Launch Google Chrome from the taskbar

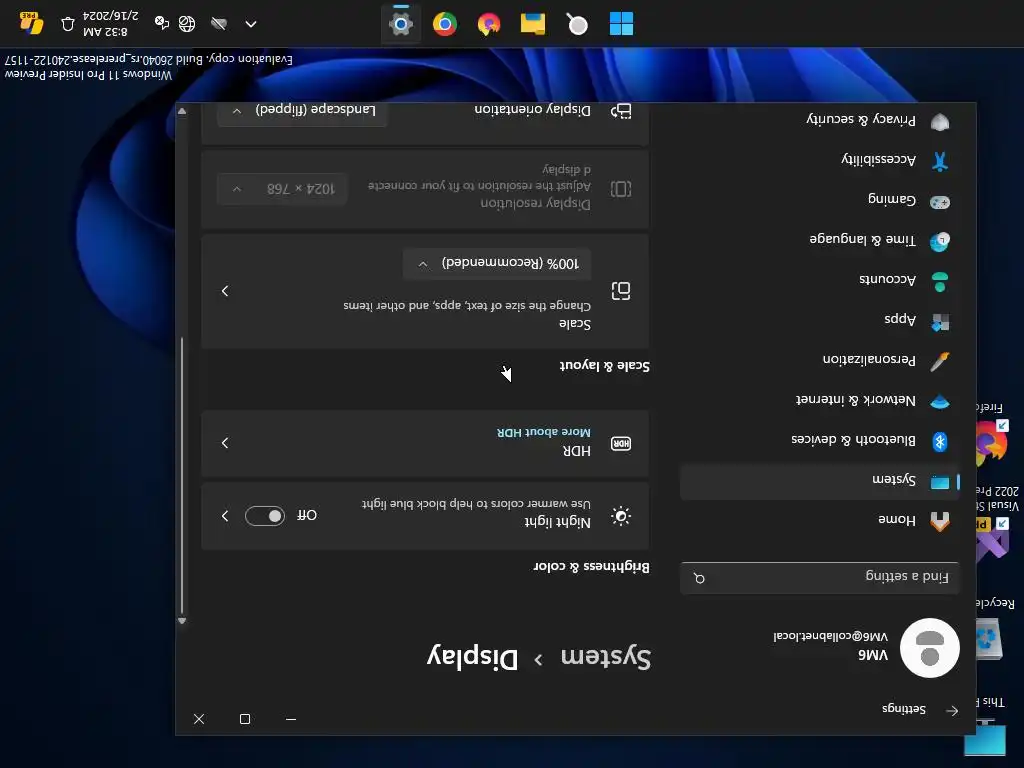click(445, 24)
